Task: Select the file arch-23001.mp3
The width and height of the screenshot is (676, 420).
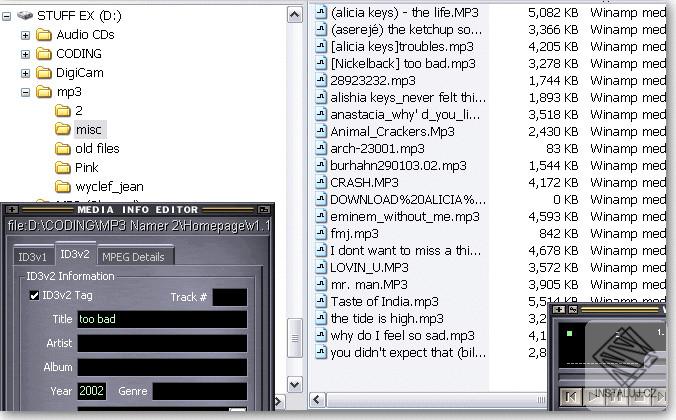Action: pos(377,148)
